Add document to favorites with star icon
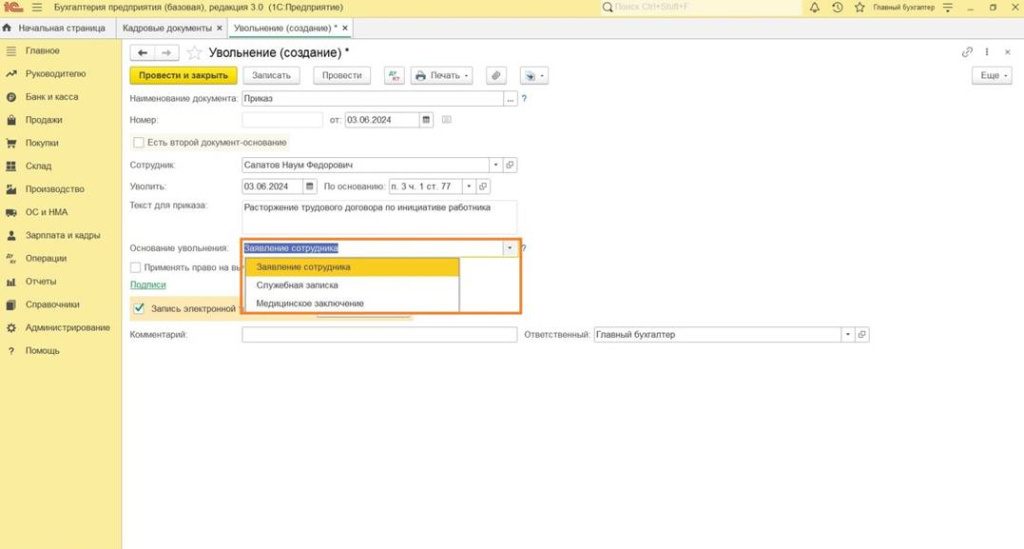 pos(194,52)
